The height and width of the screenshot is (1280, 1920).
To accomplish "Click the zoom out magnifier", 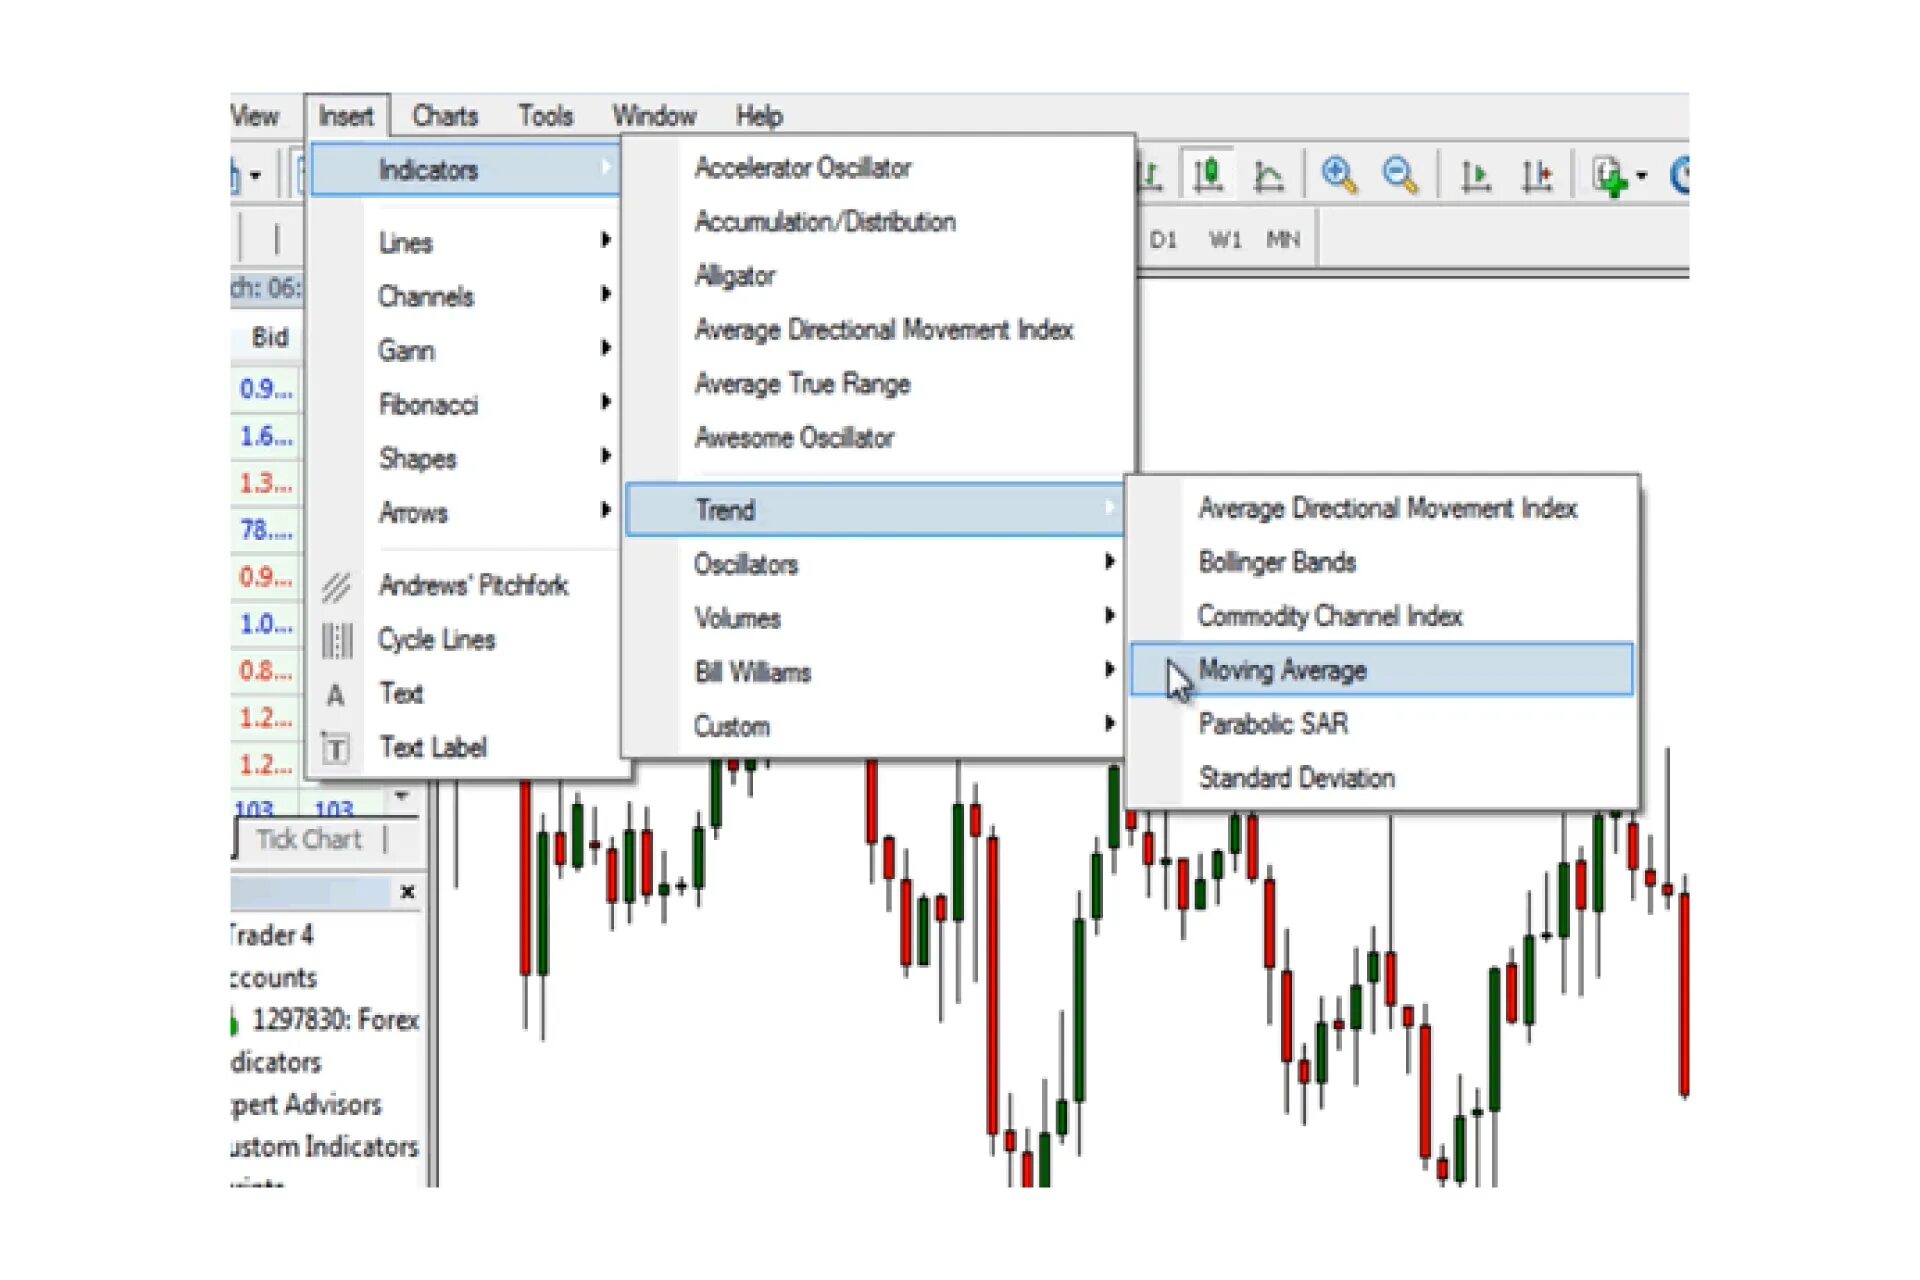I will click(x=1399, y=176).
